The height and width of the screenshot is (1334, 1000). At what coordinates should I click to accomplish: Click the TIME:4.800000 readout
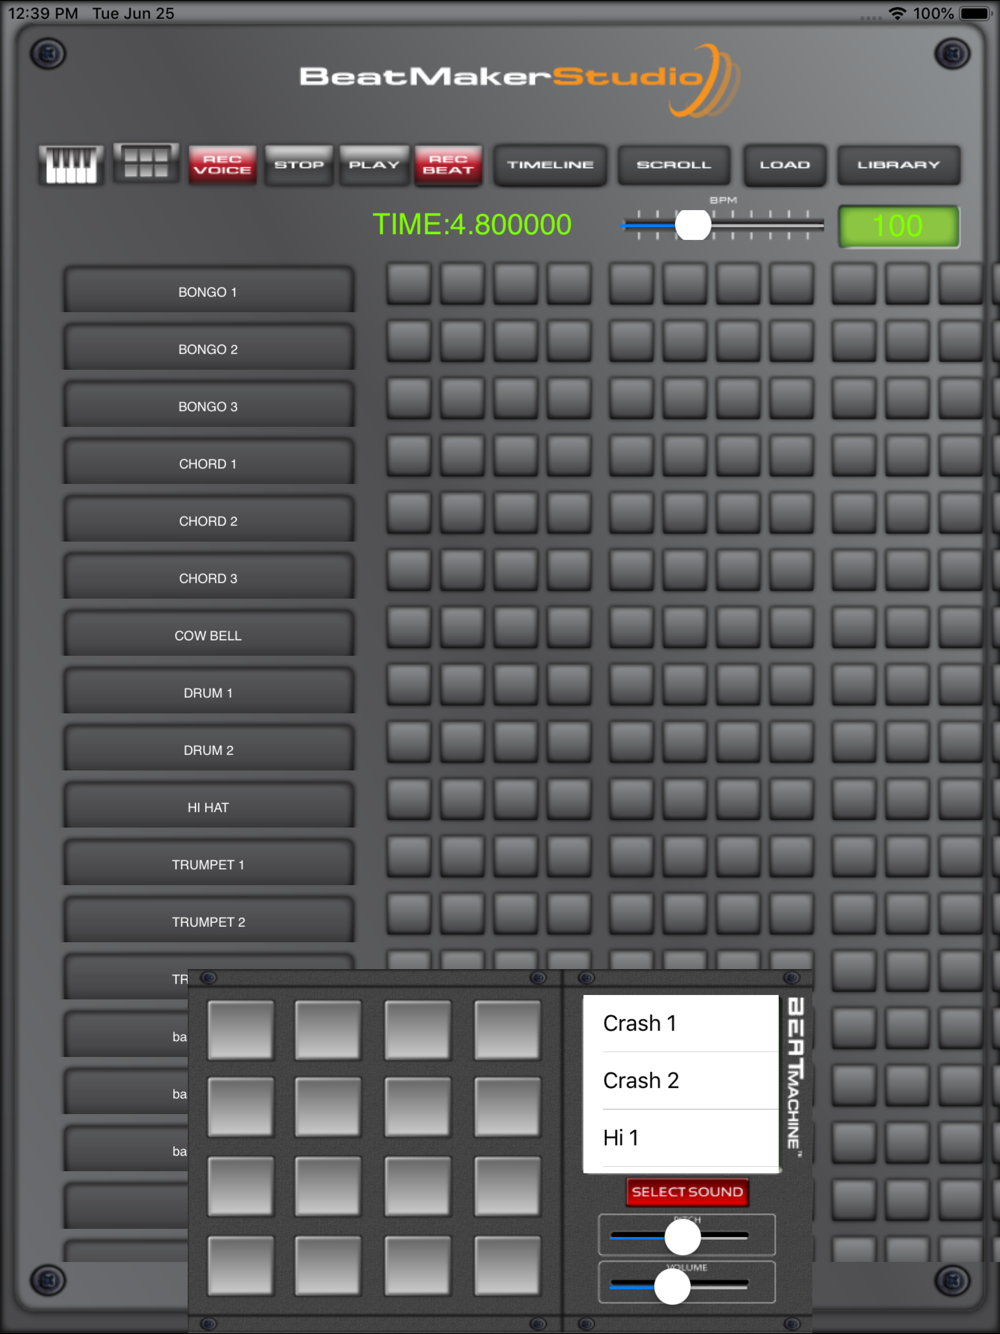[x=472, y=224]
